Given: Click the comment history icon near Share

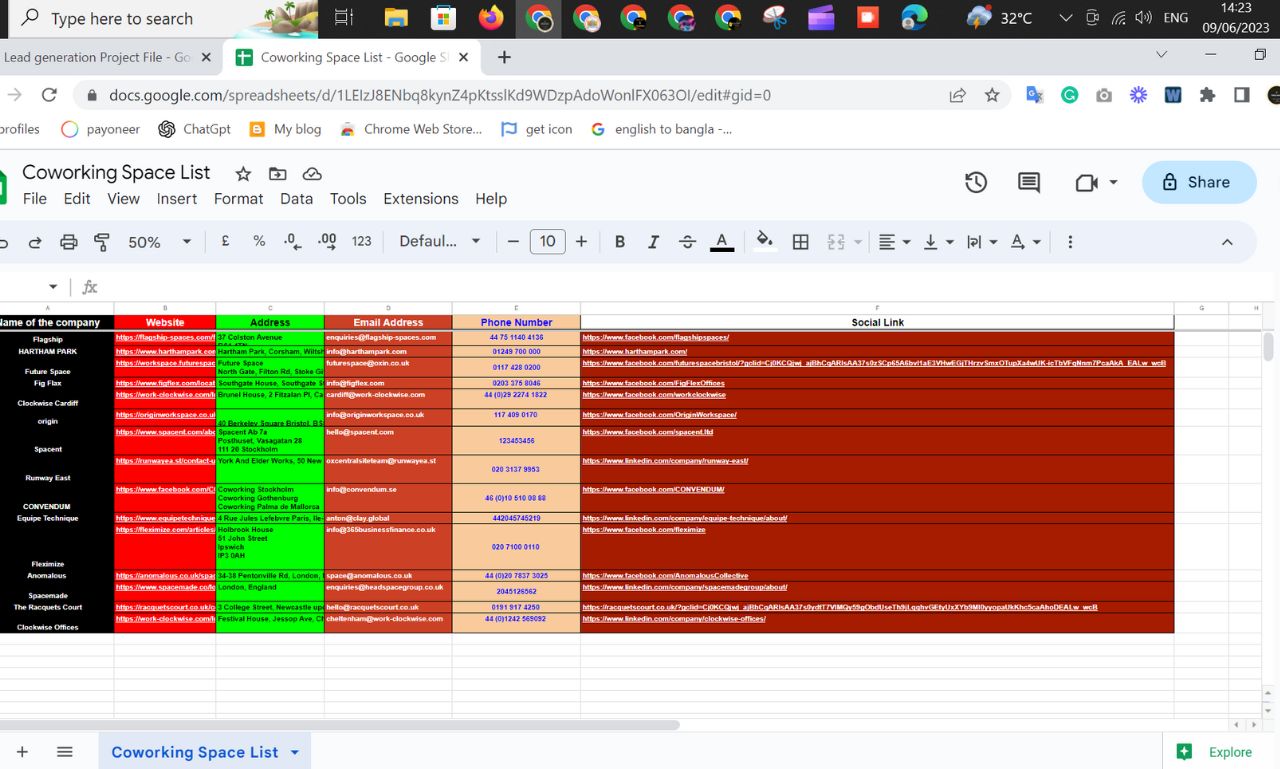Looking at the screenshot, I should coord(1027,182).
